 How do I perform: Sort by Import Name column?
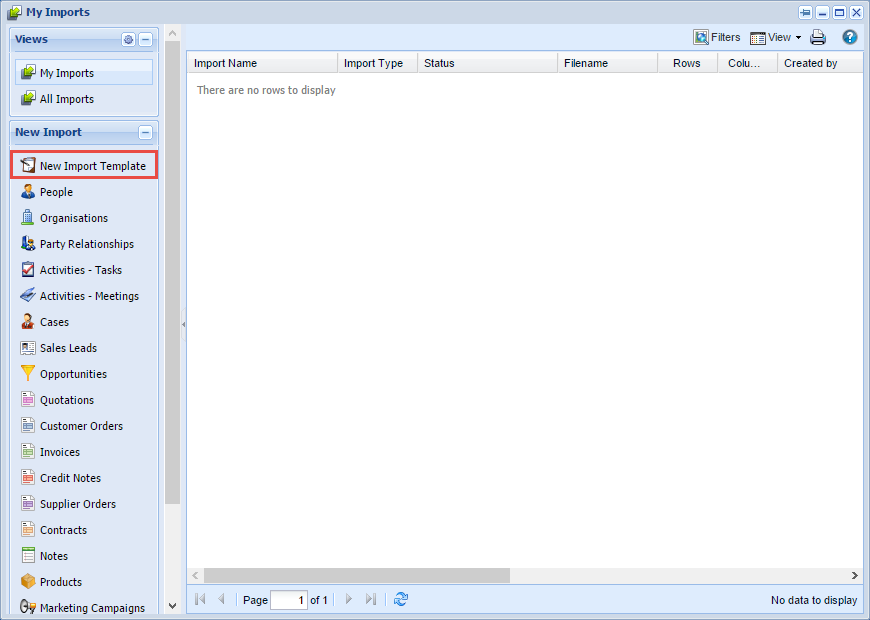pos(262,63)
